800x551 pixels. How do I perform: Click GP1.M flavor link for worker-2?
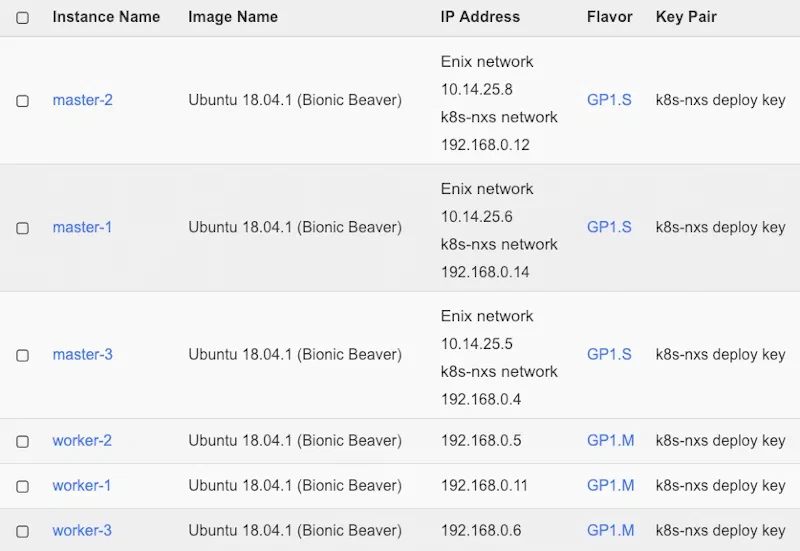pyautogui.click(x=610, y=440)
